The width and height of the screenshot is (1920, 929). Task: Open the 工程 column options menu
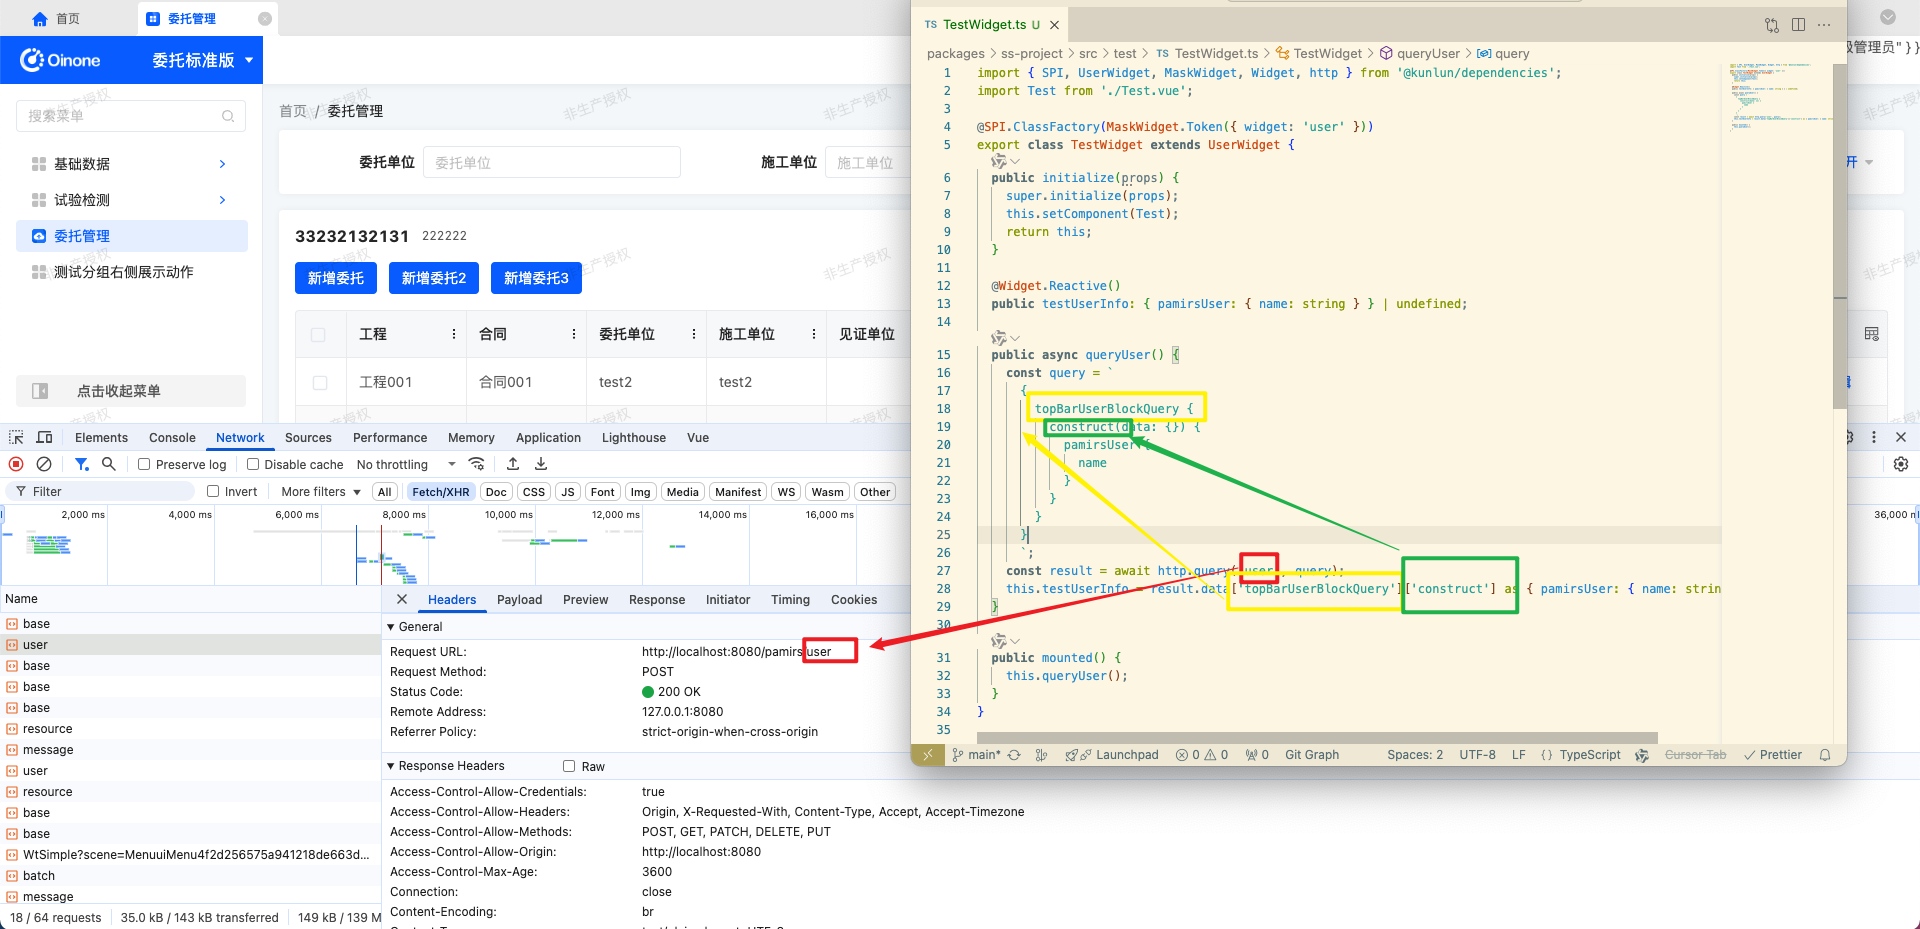[x=454, y=334]
